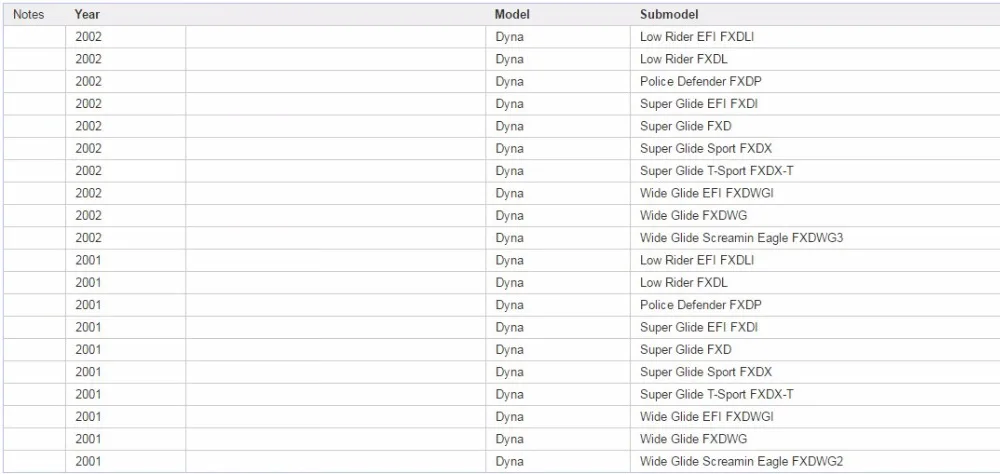
Task: Select 2002 Super Glide T-Sport FXDX-T row
Action: point(500,171)
